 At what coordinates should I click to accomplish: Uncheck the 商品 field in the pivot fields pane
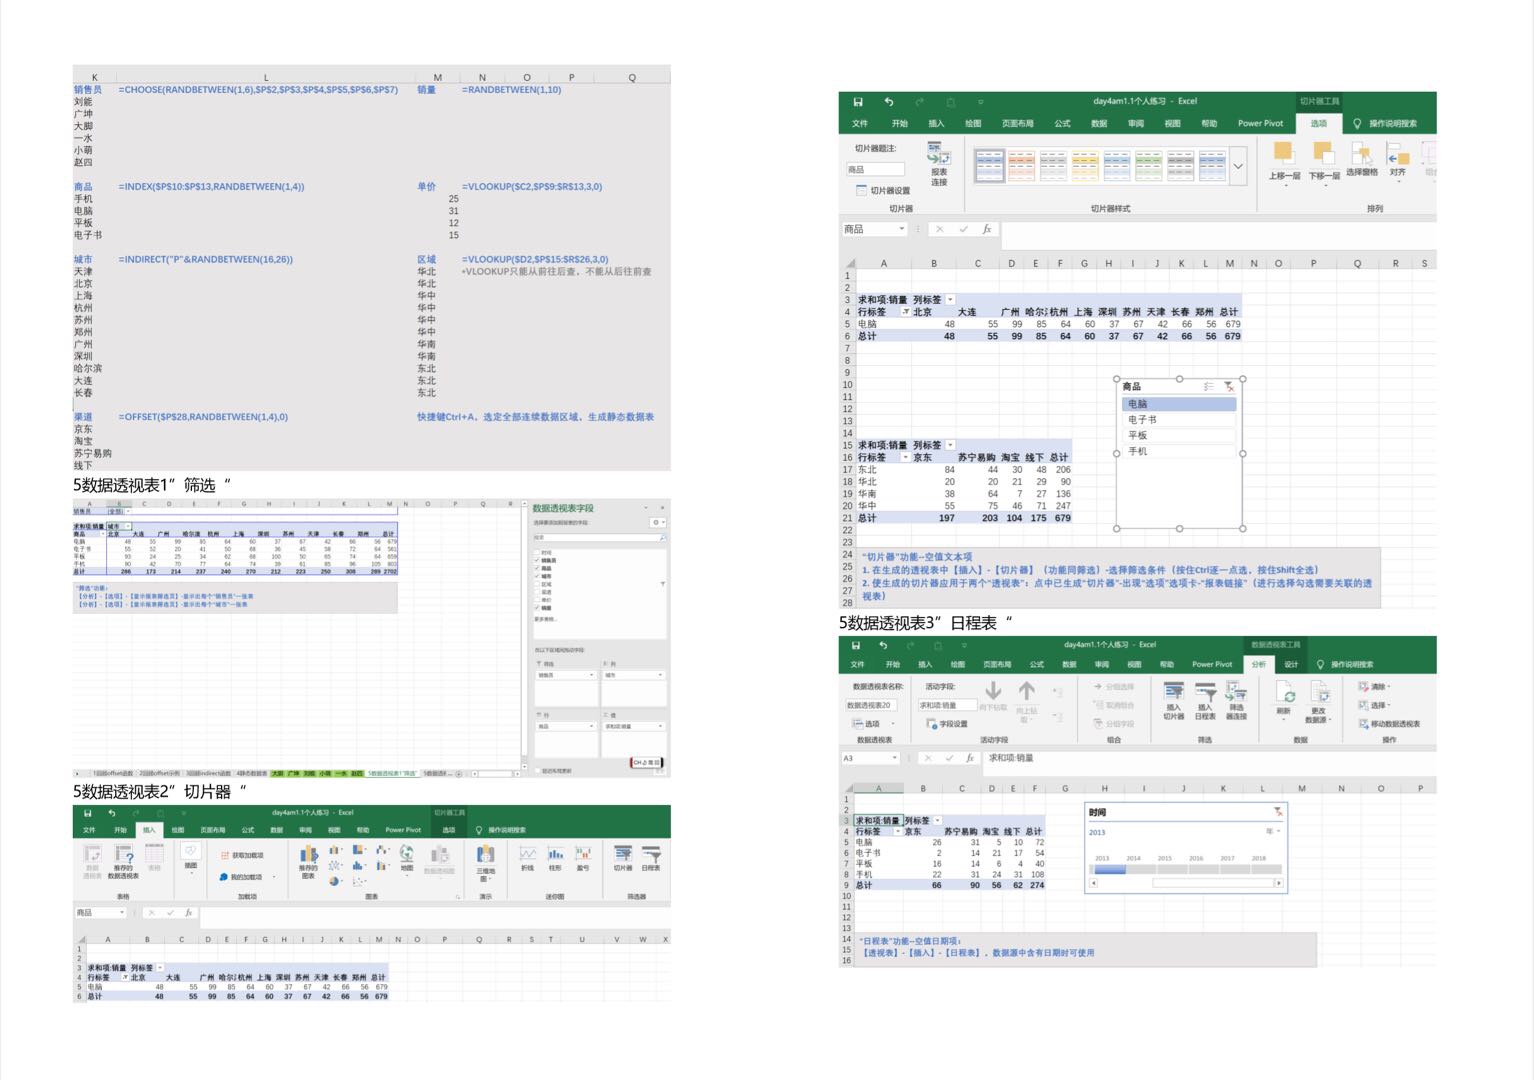[537, 568]
